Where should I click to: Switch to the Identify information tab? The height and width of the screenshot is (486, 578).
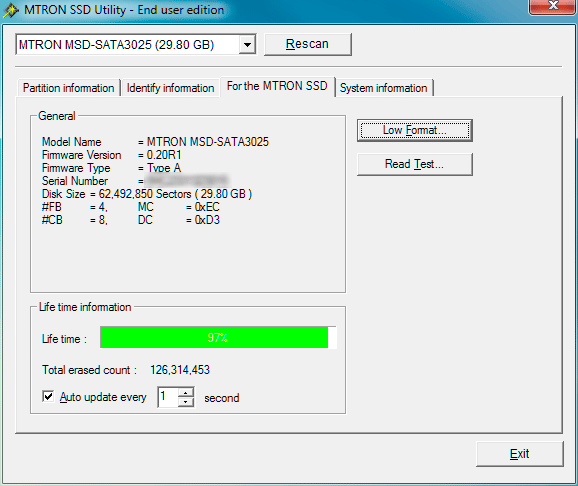170,88
